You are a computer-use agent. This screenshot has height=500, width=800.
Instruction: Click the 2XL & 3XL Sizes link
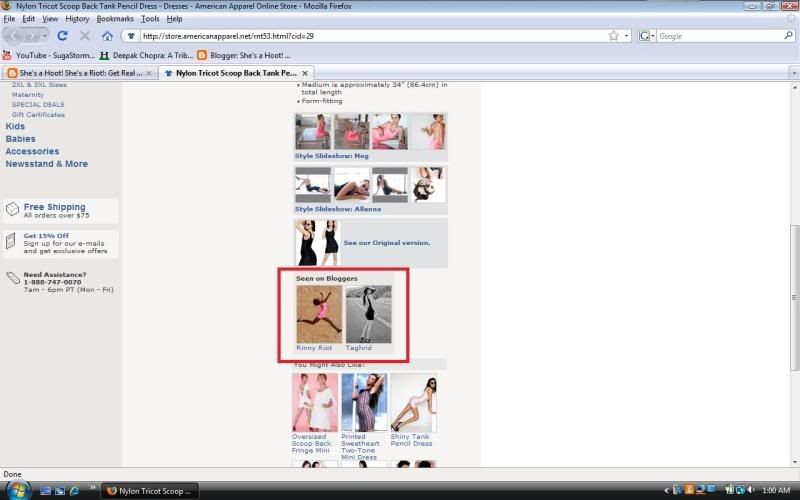(x=39, y=85)
